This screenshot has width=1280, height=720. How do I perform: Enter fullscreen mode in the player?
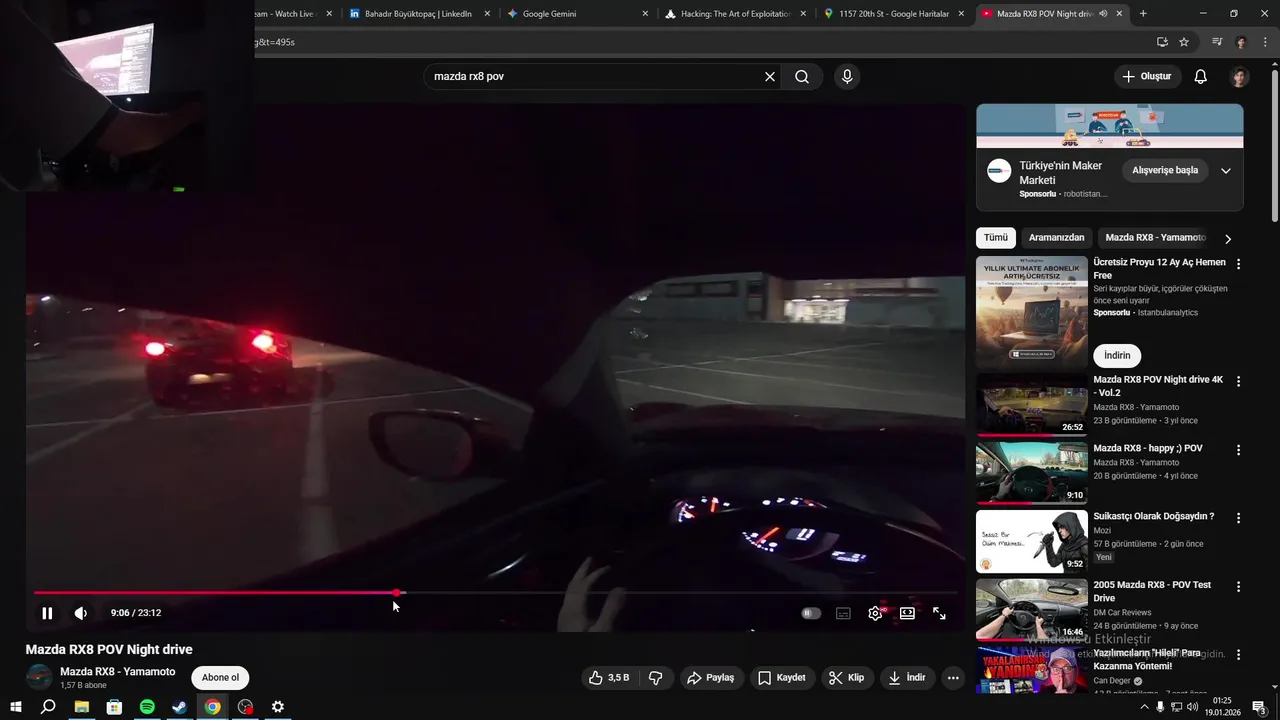click(x=939, y=613)
